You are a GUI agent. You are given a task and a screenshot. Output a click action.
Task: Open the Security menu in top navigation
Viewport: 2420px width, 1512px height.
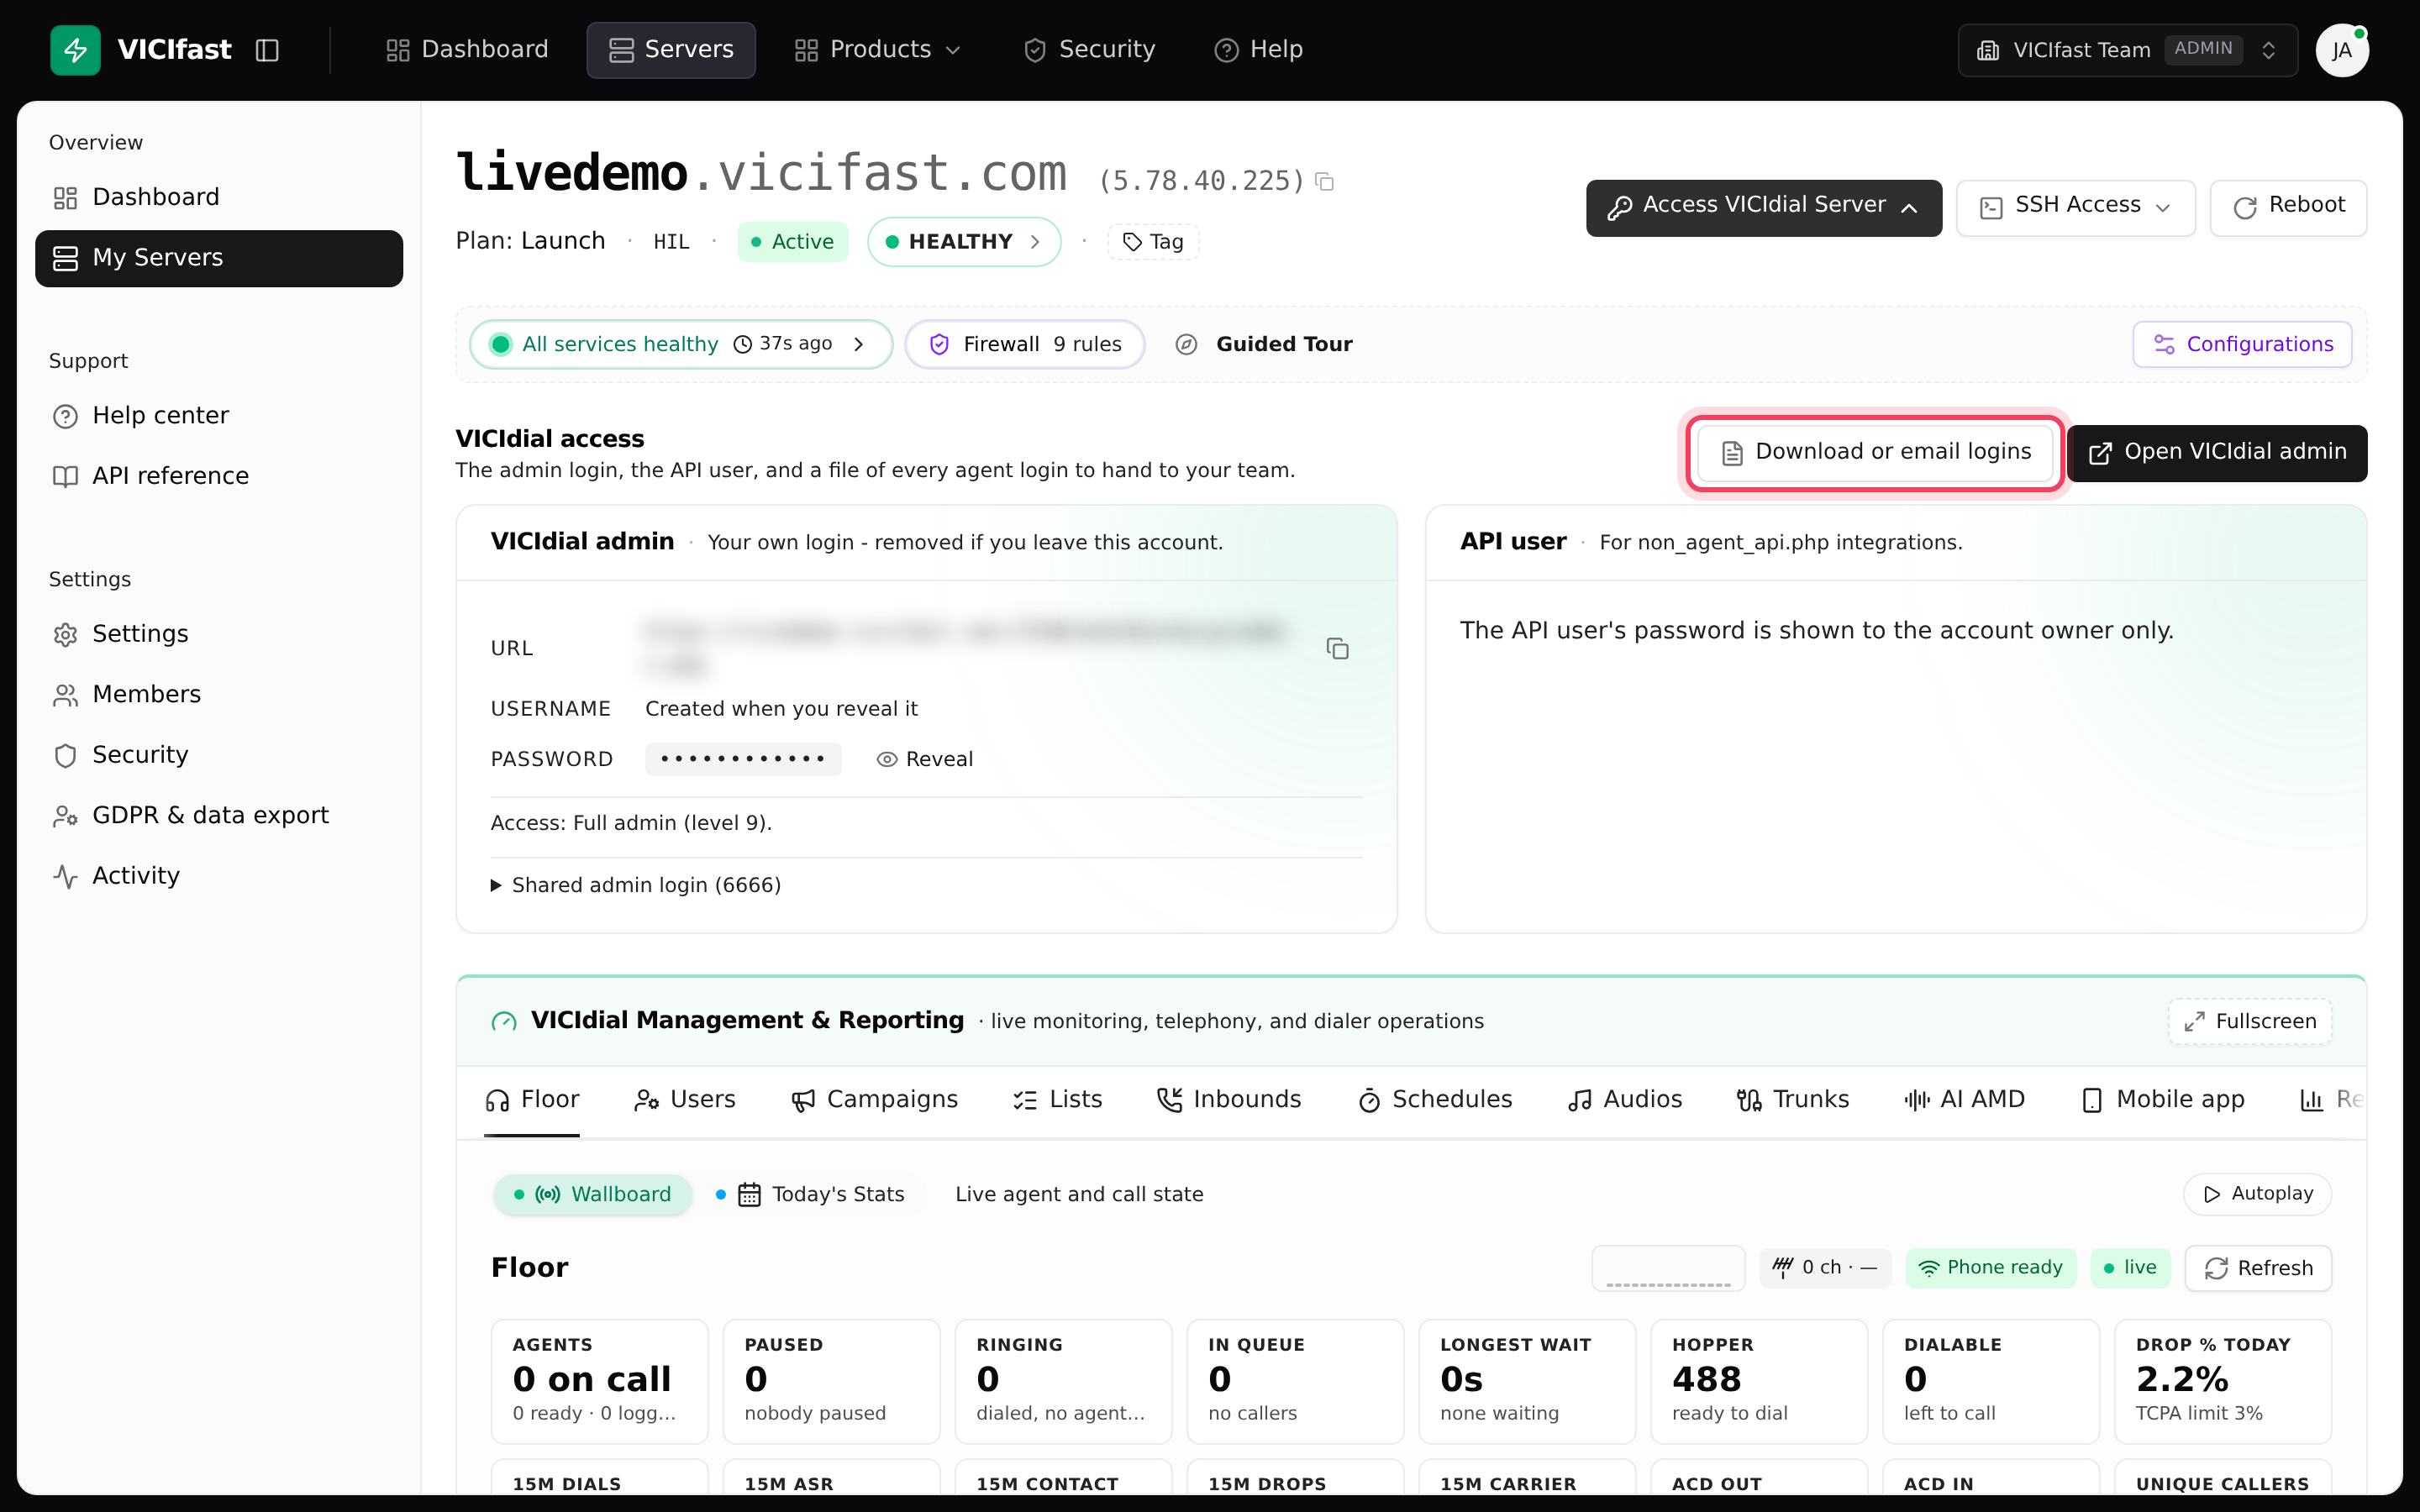point(1089,50)
